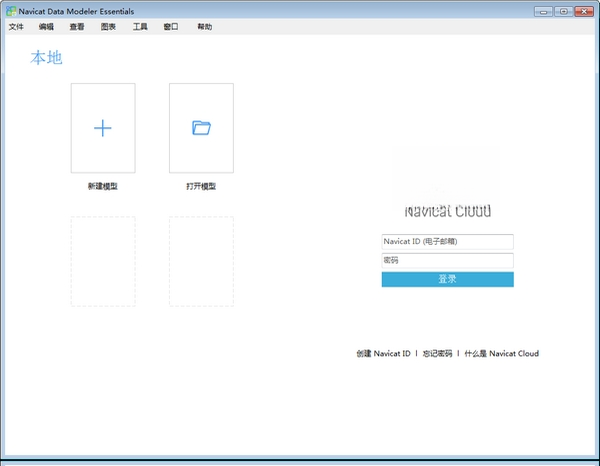The width and height of the screenshot is (600, 466).
Task: Open the 查看 menu
Action: [77, 27]
